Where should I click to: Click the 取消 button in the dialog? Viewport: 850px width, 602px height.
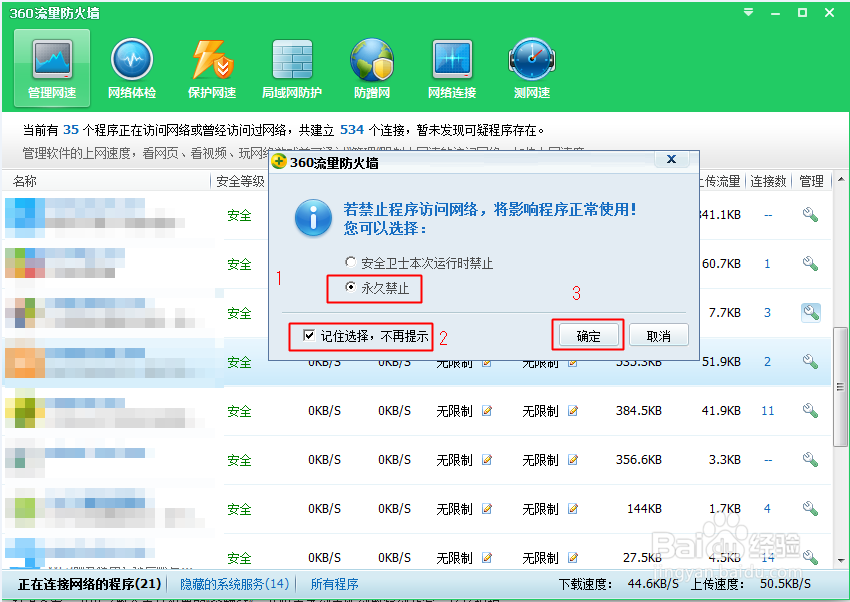tap(659, 335)
